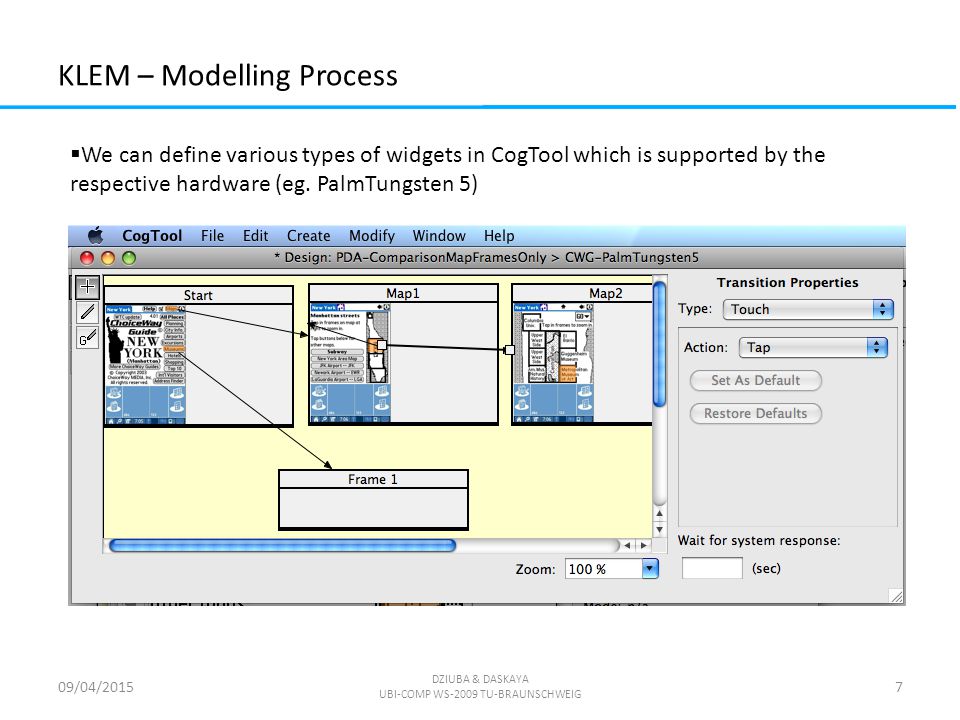
Task: Select the create frame plus tool
Action: coord(88,287)
